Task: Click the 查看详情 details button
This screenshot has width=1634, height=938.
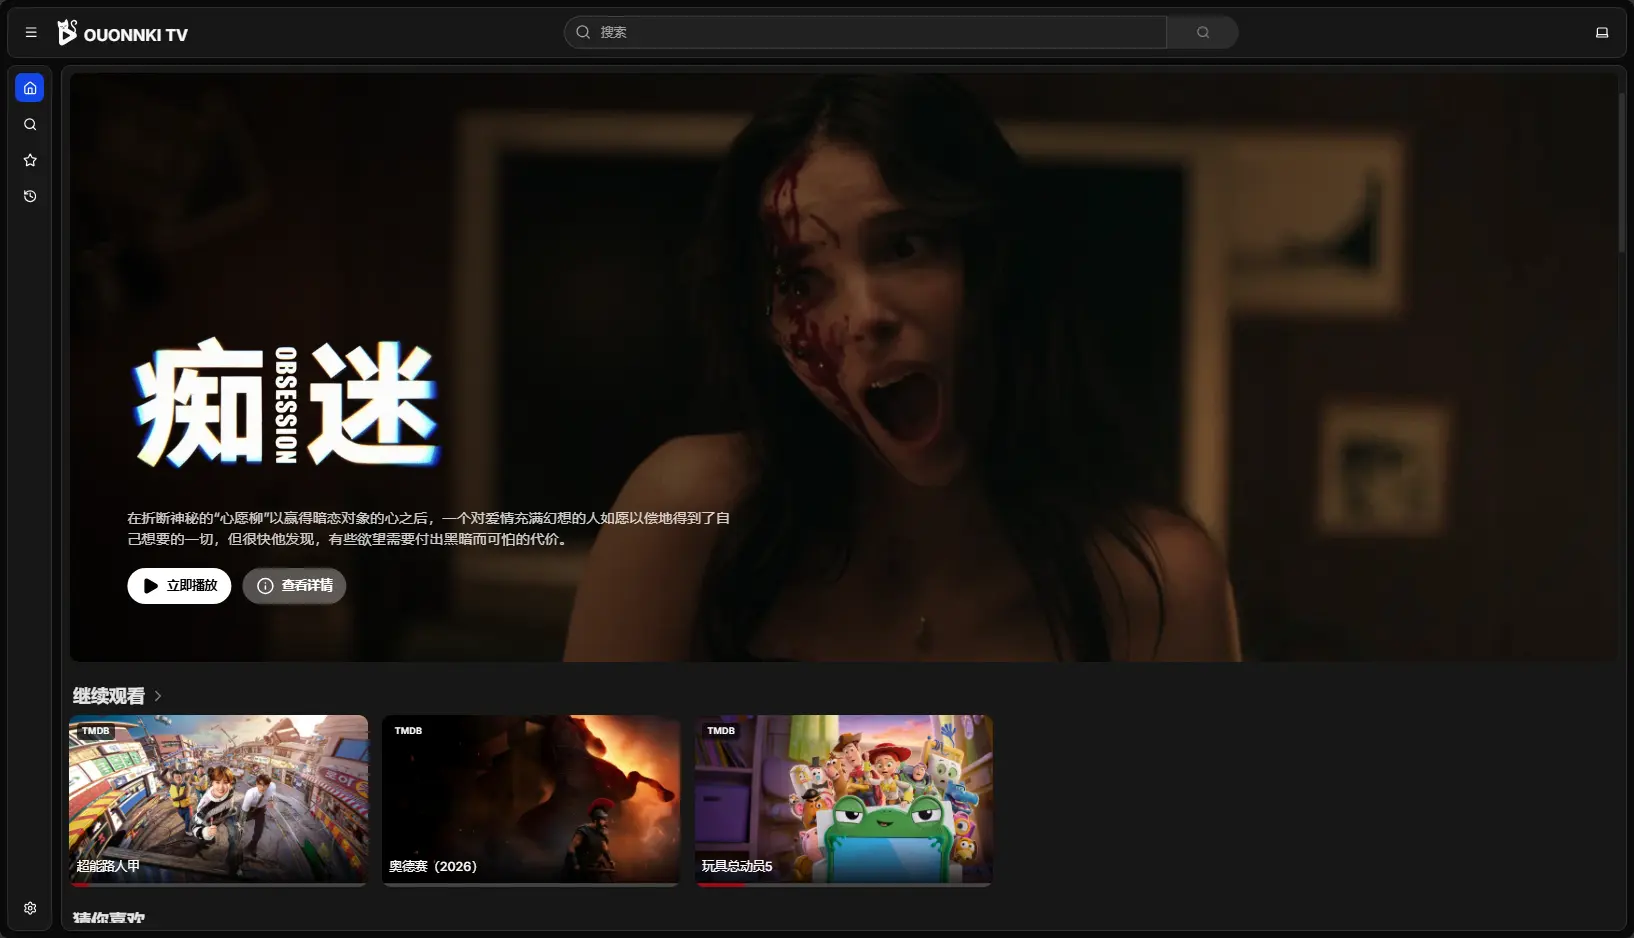Action: [x=294, y=586]
